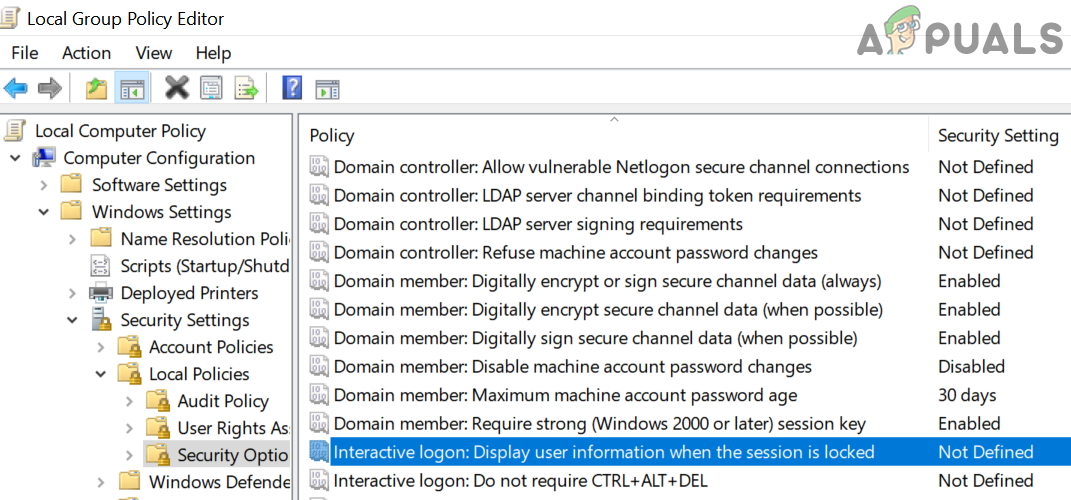Open the Action menu
The height and width of the screenshot is (500, 1071).
86,53
